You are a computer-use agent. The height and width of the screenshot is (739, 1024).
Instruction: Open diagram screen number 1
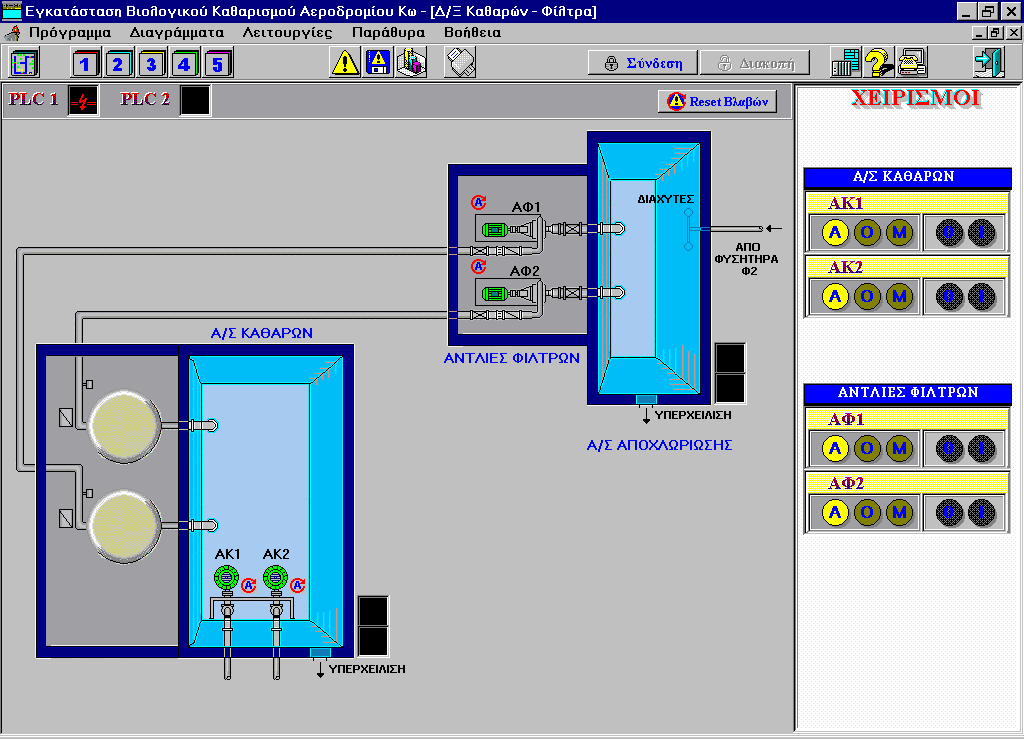tap(86, 64)
